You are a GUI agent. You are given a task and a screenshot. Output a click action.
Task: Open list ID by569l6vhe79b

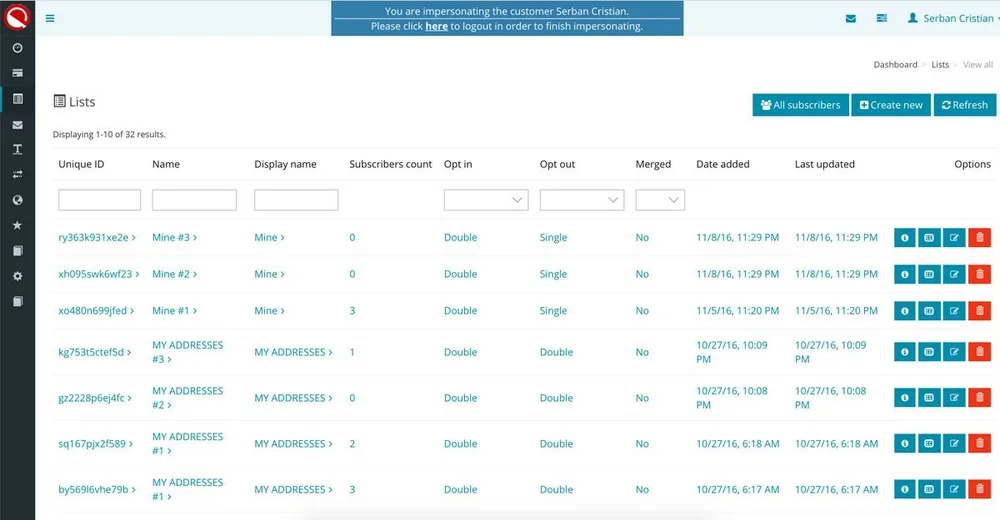(97, 489)
